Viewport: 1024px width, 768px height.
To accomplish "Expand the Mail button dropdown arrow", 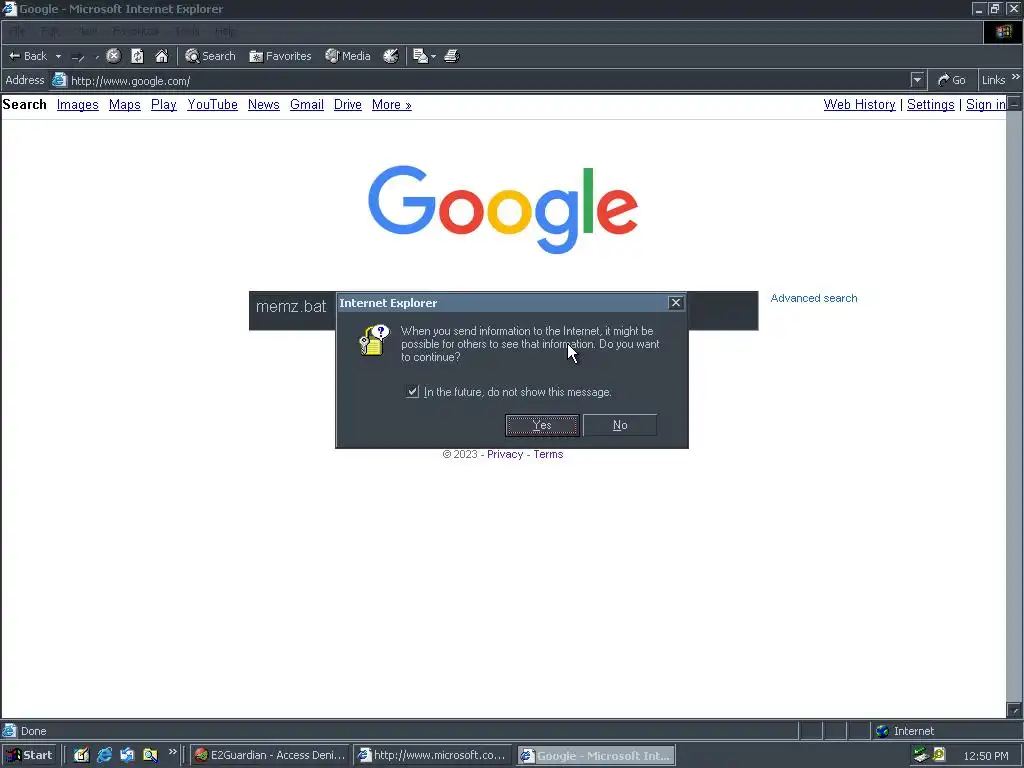I will [434, 57].
